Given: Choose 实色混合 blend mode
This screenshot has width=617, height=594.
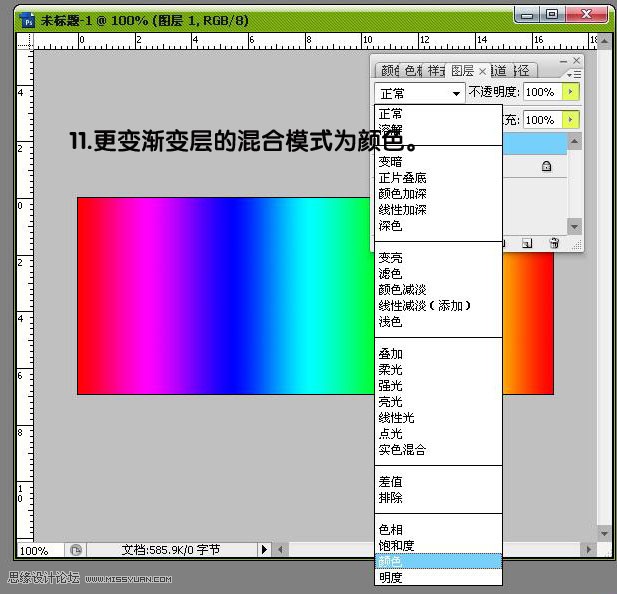Looking at the screenshot, I should 438,450.
